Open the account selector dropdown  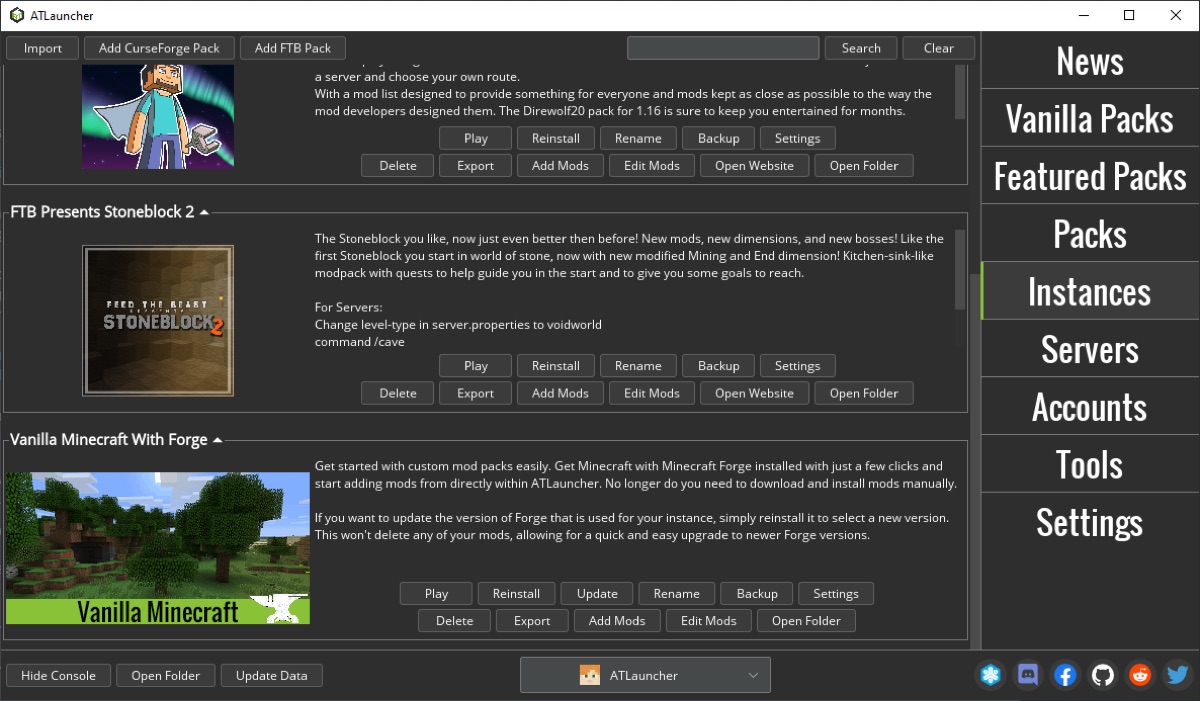click(x=645, y=675)
